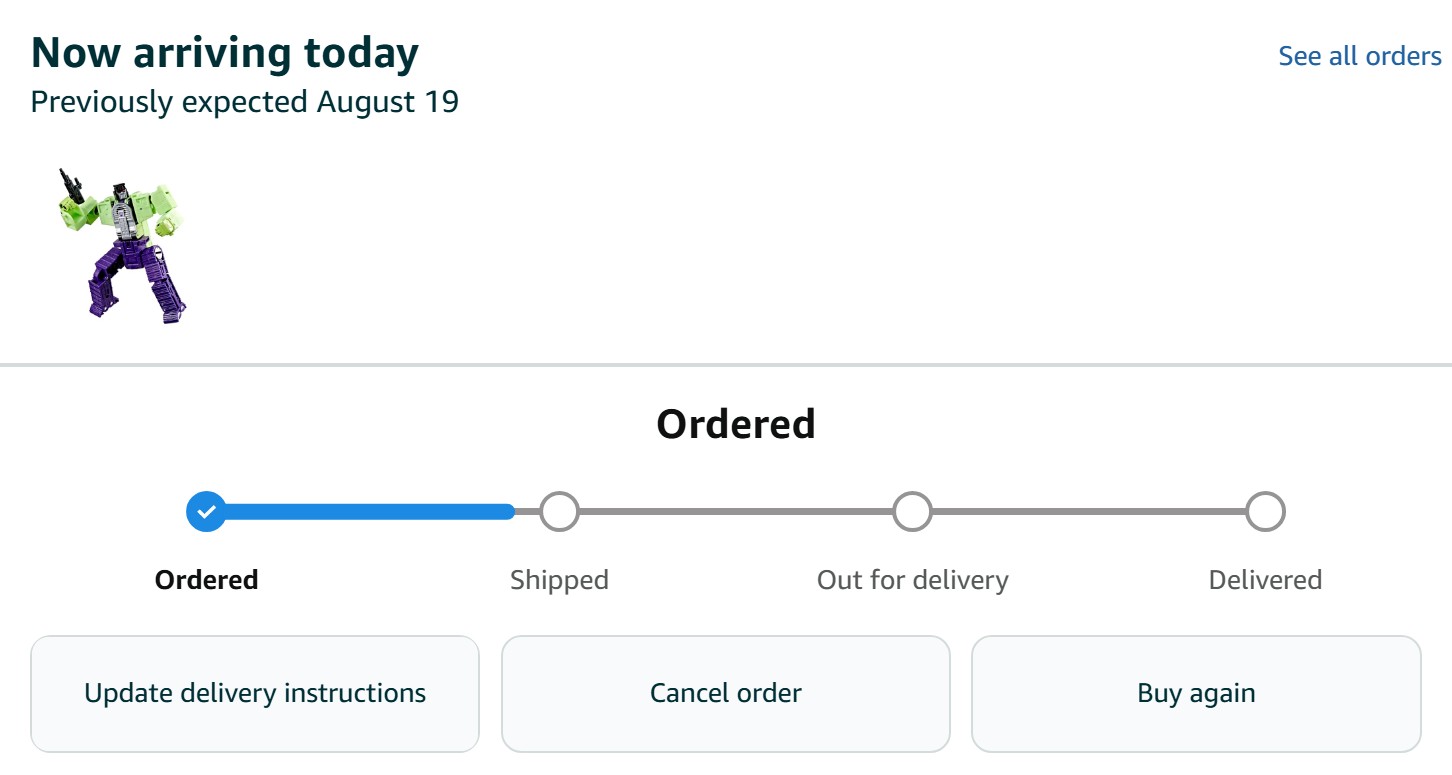
Task: Click the empty Shipped step circle
Action: tap(559, 512)
